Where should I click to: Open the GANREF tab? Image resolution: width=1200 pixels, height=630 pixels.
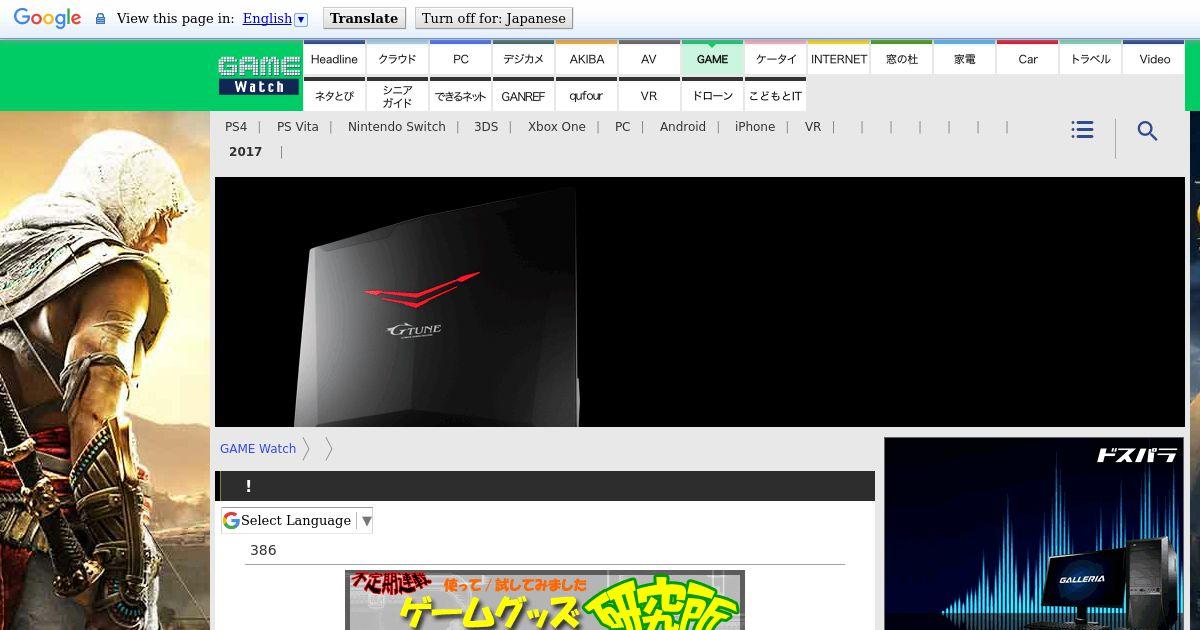(x=523, y=95)
